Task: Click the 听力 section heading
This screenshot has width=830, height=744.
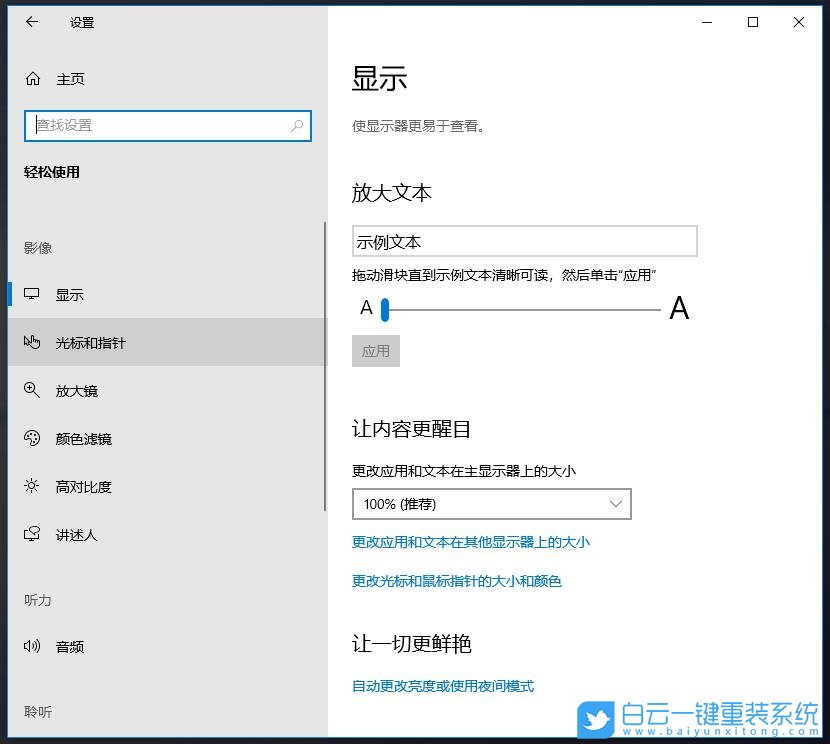Action: [x=37, y=600]
